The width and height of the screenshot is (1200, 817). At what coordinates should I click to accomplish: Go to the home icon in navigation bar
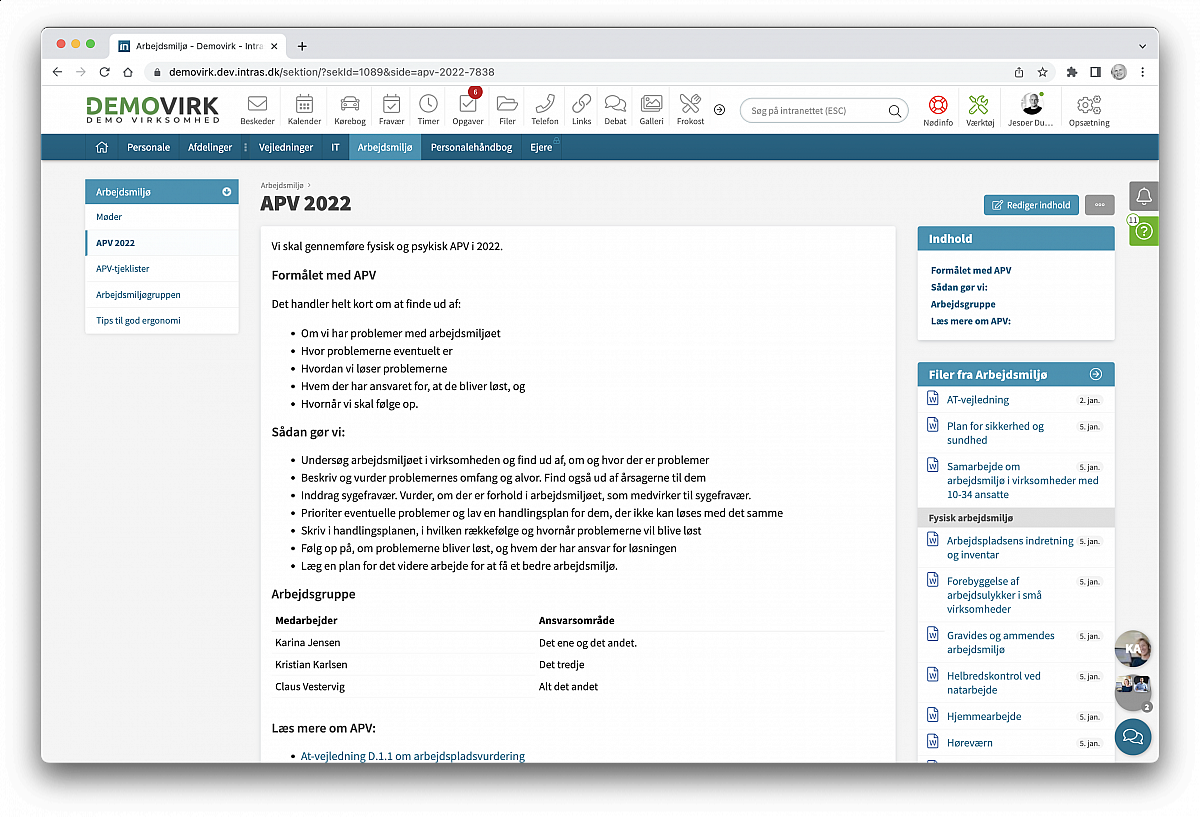click(x=101, y=147)
